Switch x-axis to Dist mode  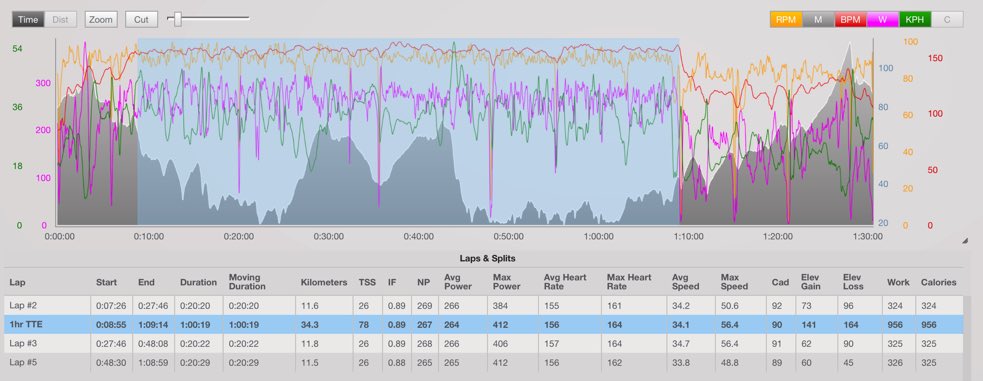pos(60,19)
